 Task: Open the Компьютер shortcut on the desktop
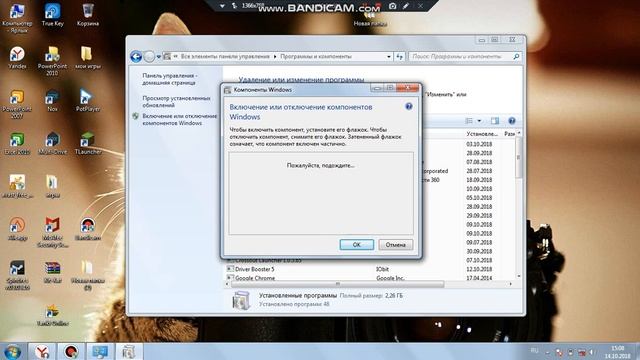17,18
